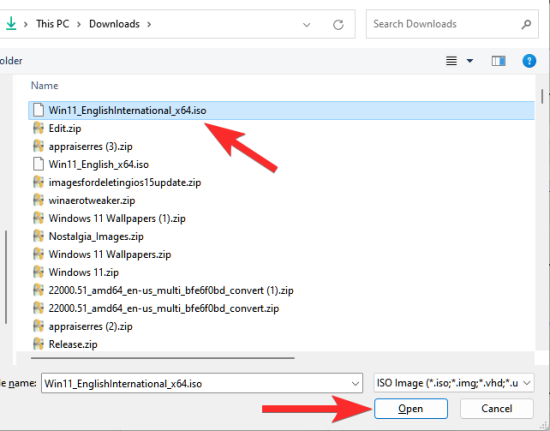Select the Edit.zip file name

click(65, 128)
